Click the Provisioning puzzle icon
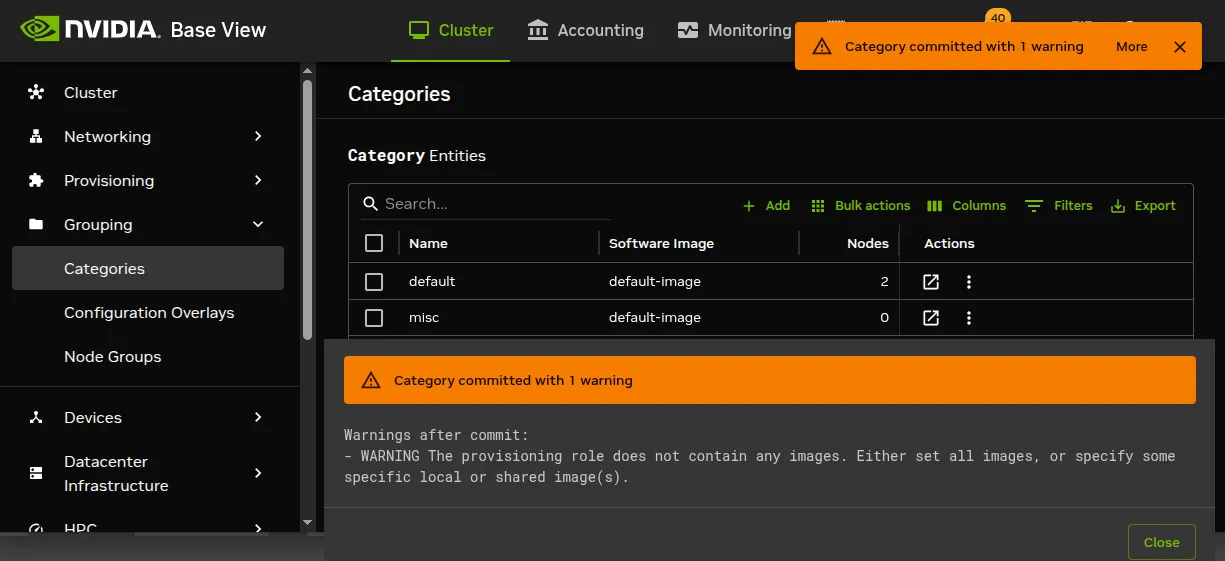 click(36, 180)
